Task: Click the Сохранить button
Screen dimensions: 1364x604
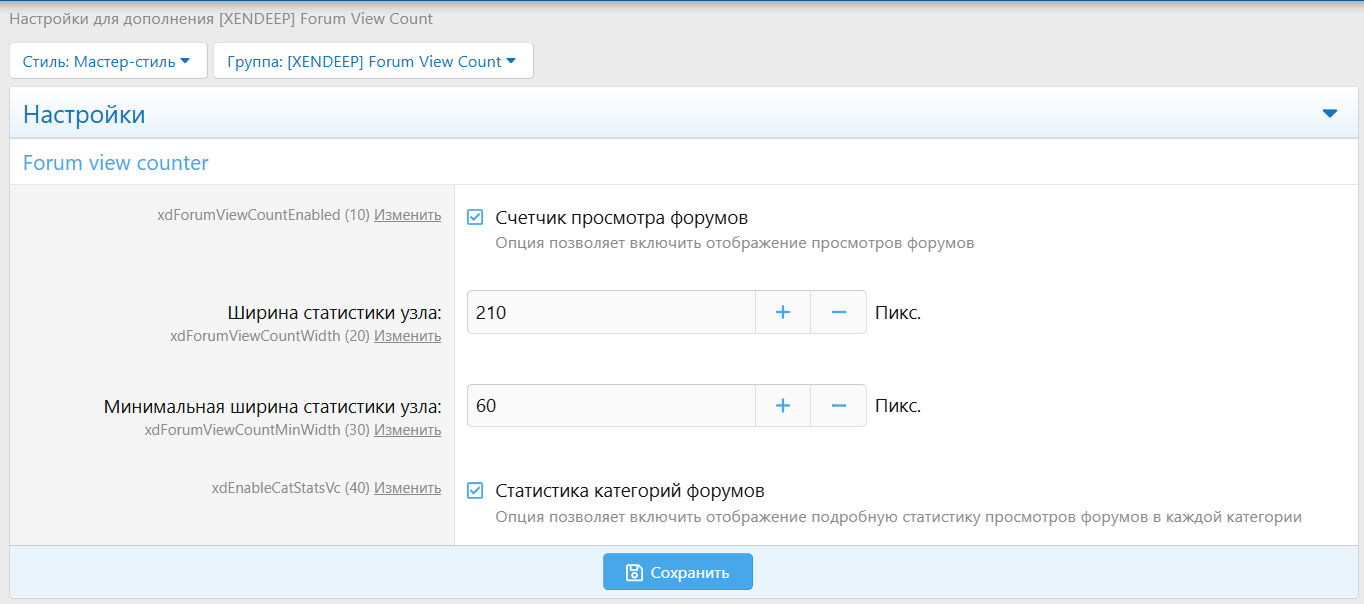Action: pyautogui.click(x=677, y=572)
